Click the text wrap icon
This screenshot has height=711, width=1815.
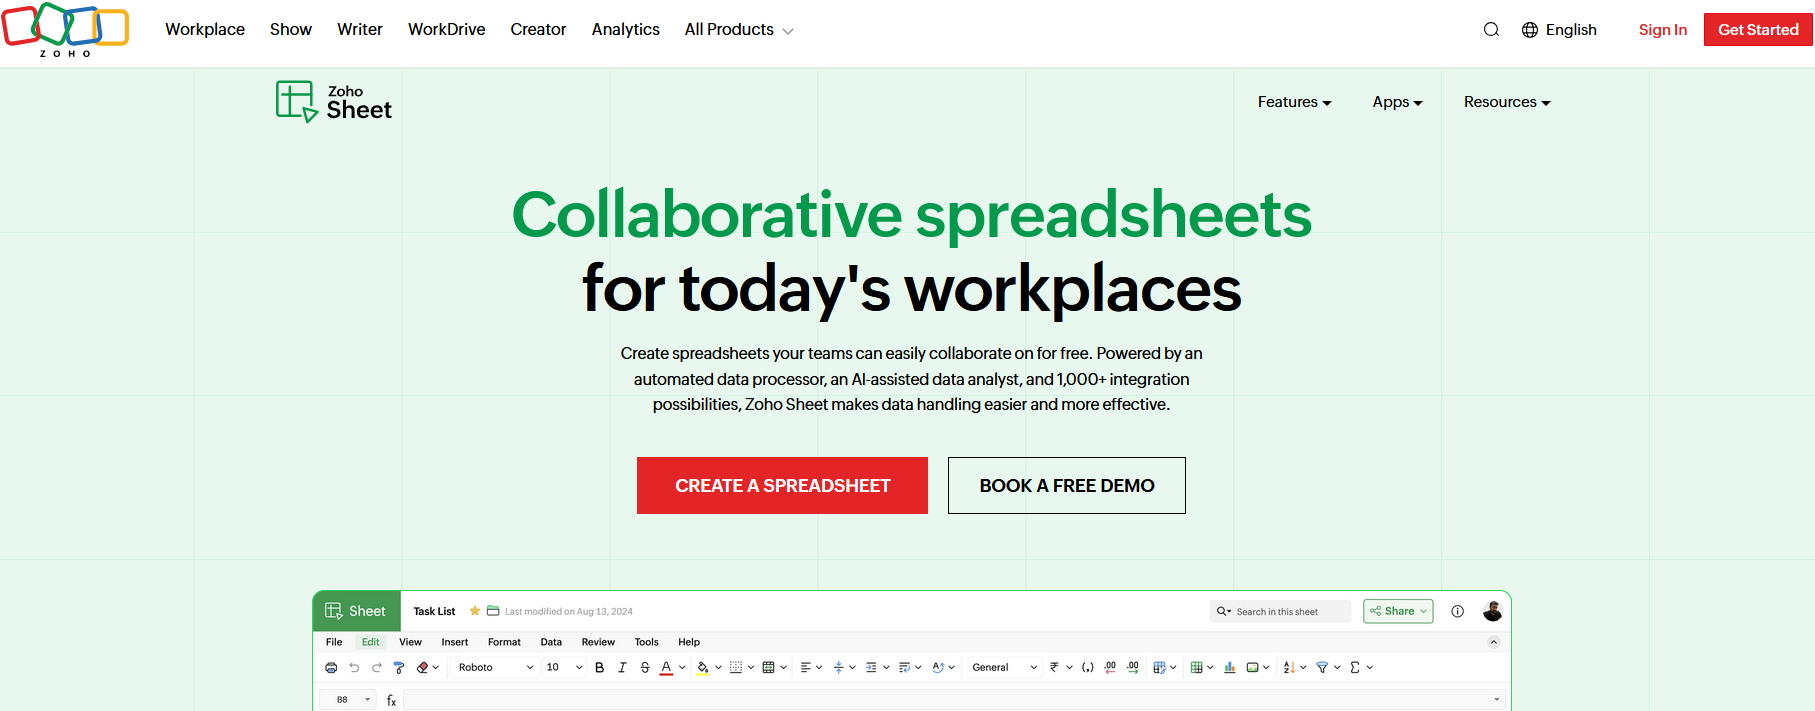coord(904,668)
